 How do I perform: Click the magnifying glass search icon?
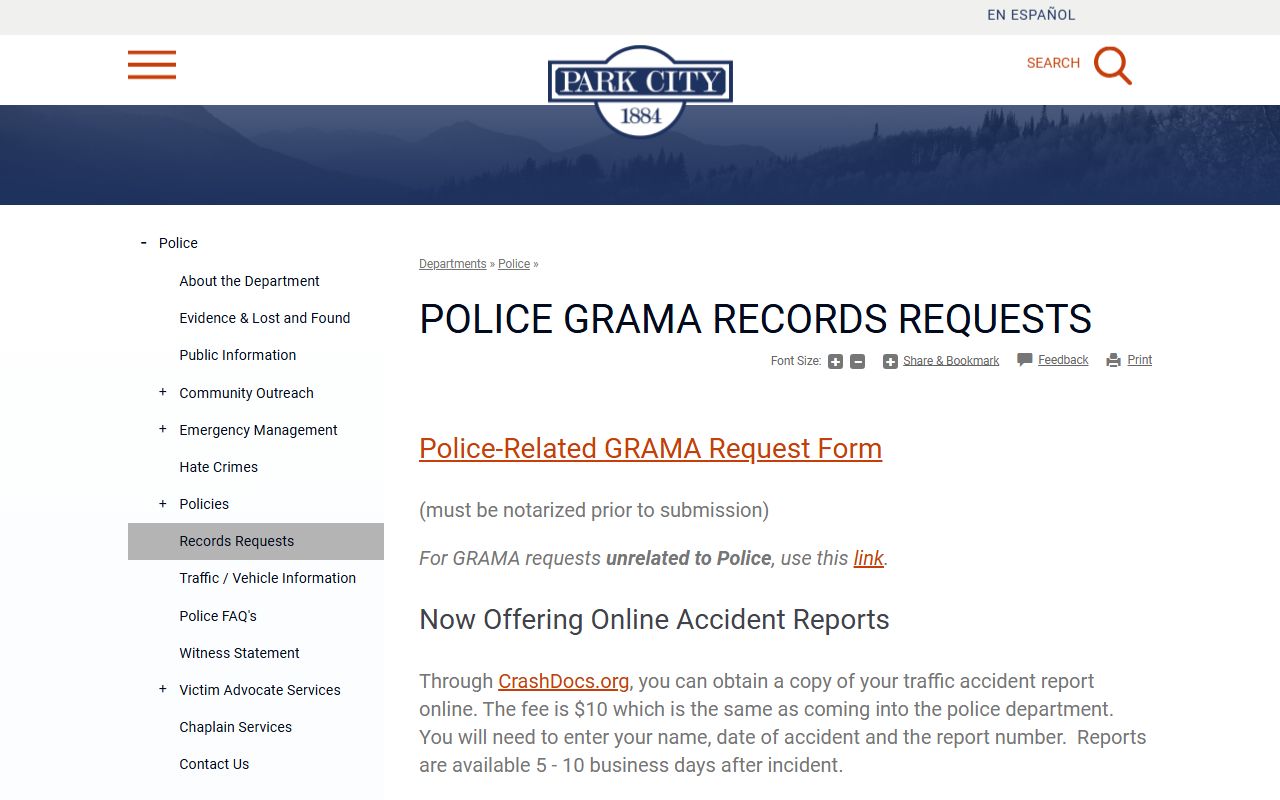(x=1112, y=65)
